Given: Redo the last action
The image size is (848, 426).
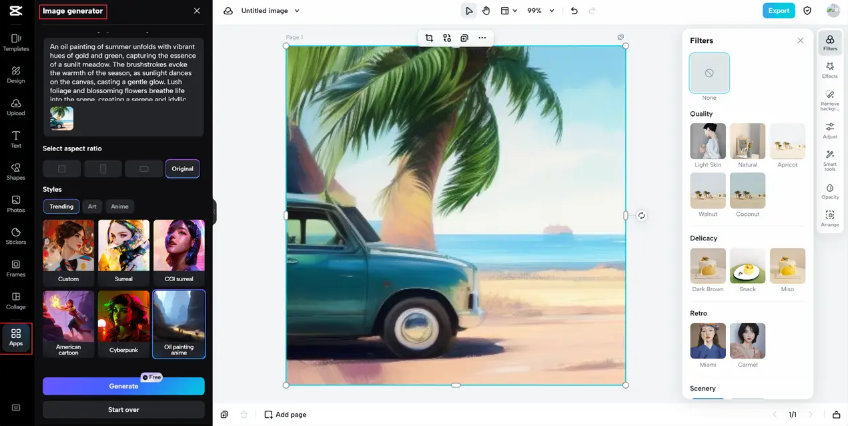Looking at the screenshot, I should coord(592,11).
